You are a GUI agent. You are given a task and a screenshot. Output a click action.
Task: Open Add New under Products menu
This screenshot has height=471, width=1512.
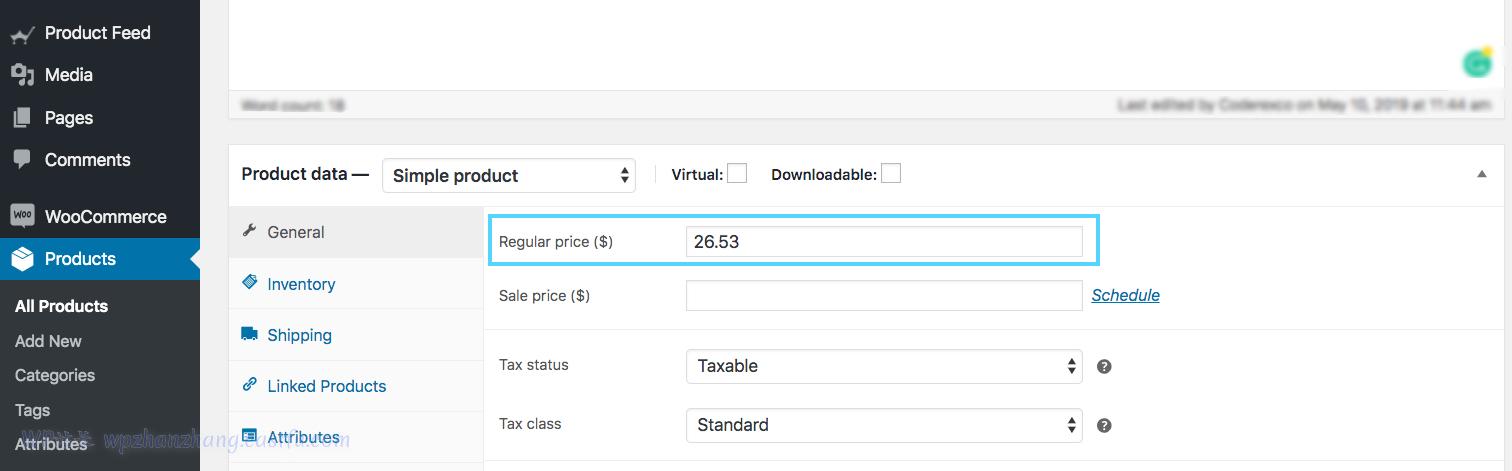(48, 341)
